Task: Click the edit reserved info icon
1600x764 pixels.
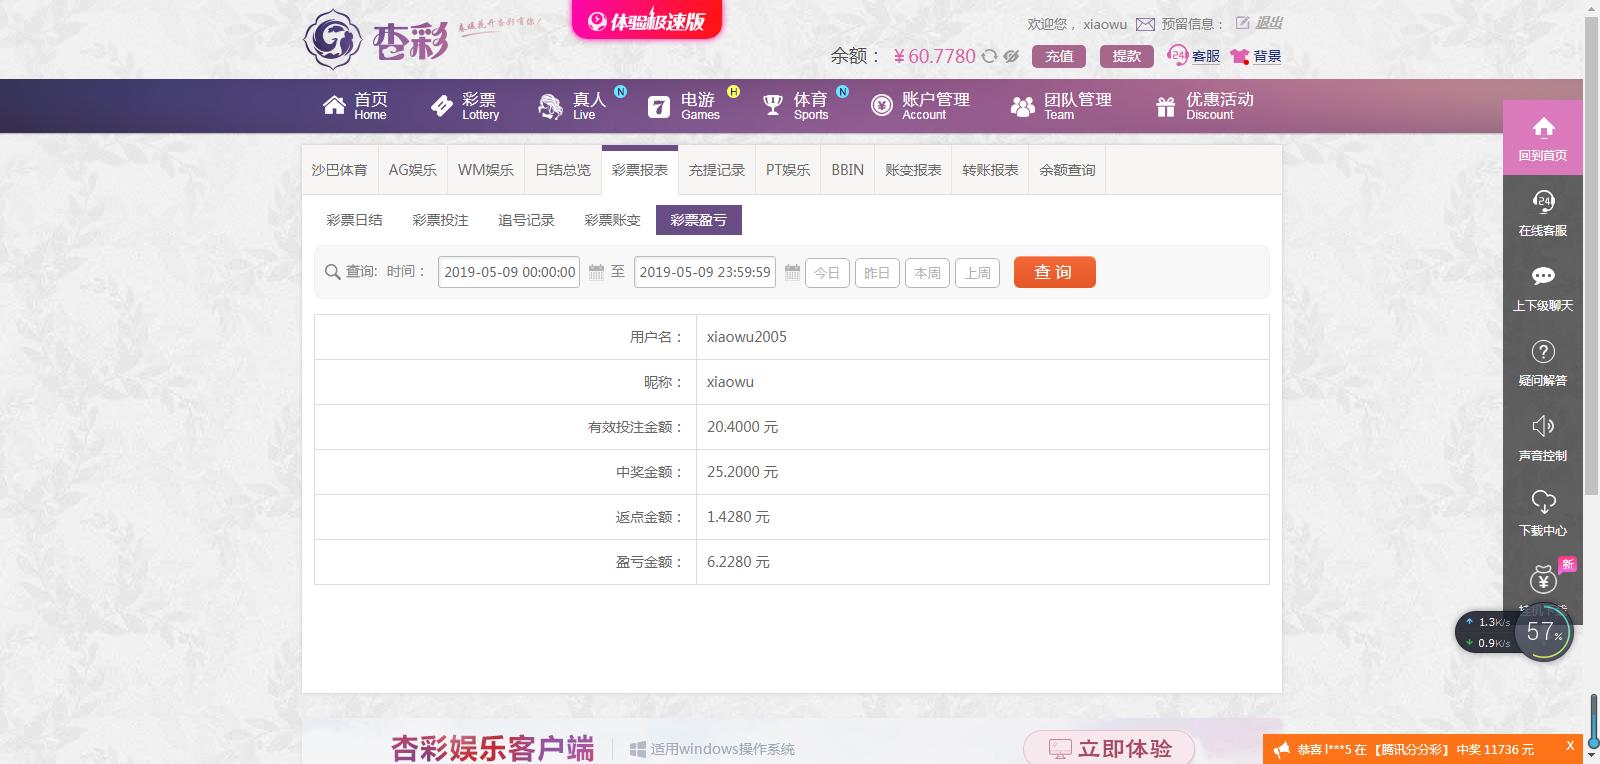Action: 1242,23
